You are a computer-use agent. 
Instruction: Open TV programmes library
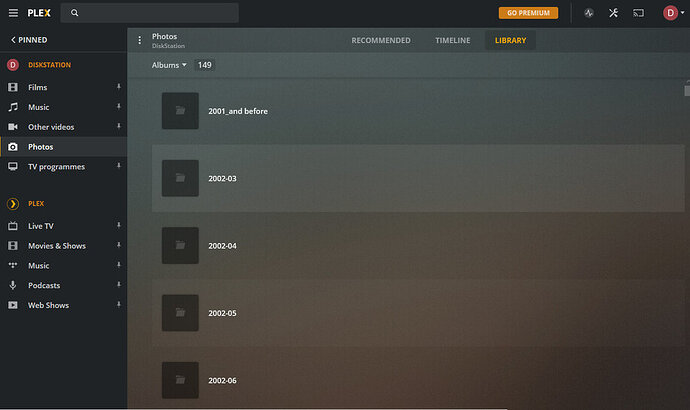(56, 166)
